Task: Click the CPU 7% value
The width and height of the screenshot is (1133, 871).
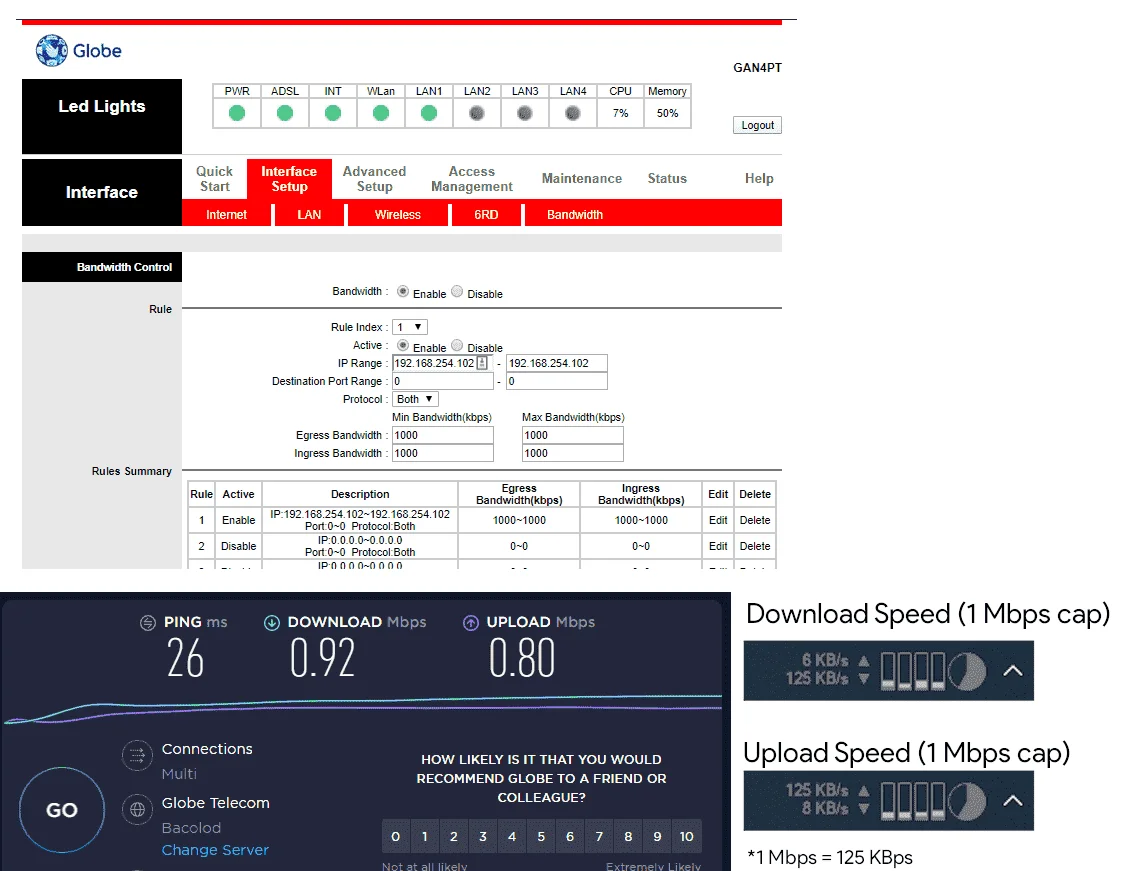Action: click(620, 113)
